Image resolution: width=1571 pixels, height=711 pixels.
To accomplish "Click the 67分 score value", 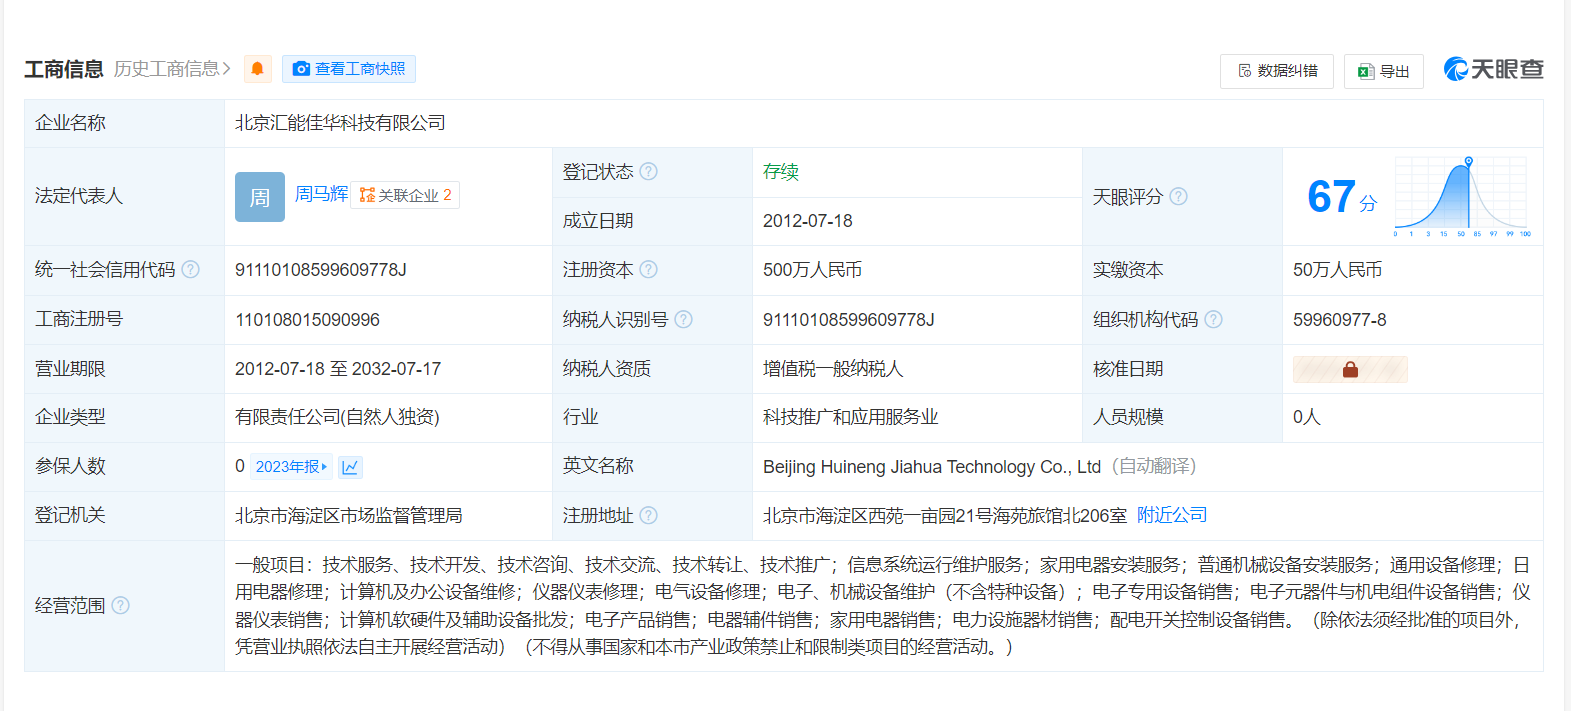I will [x=1342, y=197].
